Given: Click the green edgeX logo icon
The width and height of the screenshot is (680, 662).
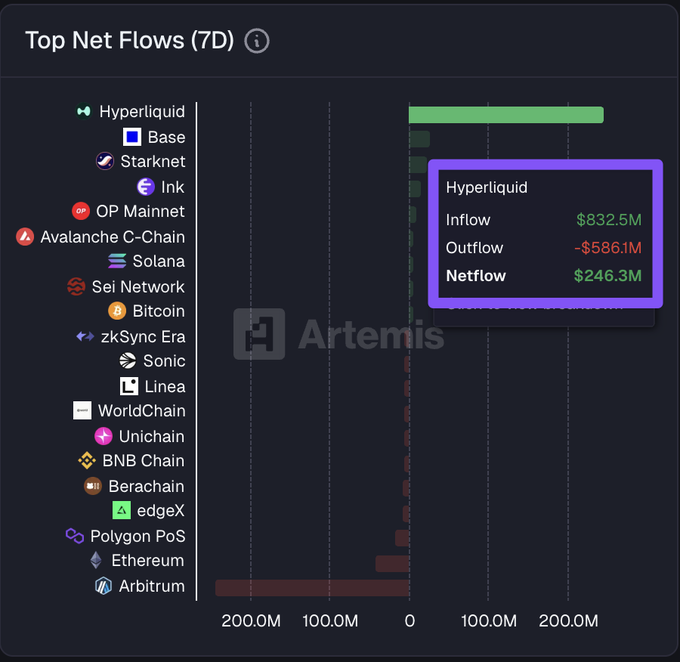Looking at the screenshot, I should point(121,511).
